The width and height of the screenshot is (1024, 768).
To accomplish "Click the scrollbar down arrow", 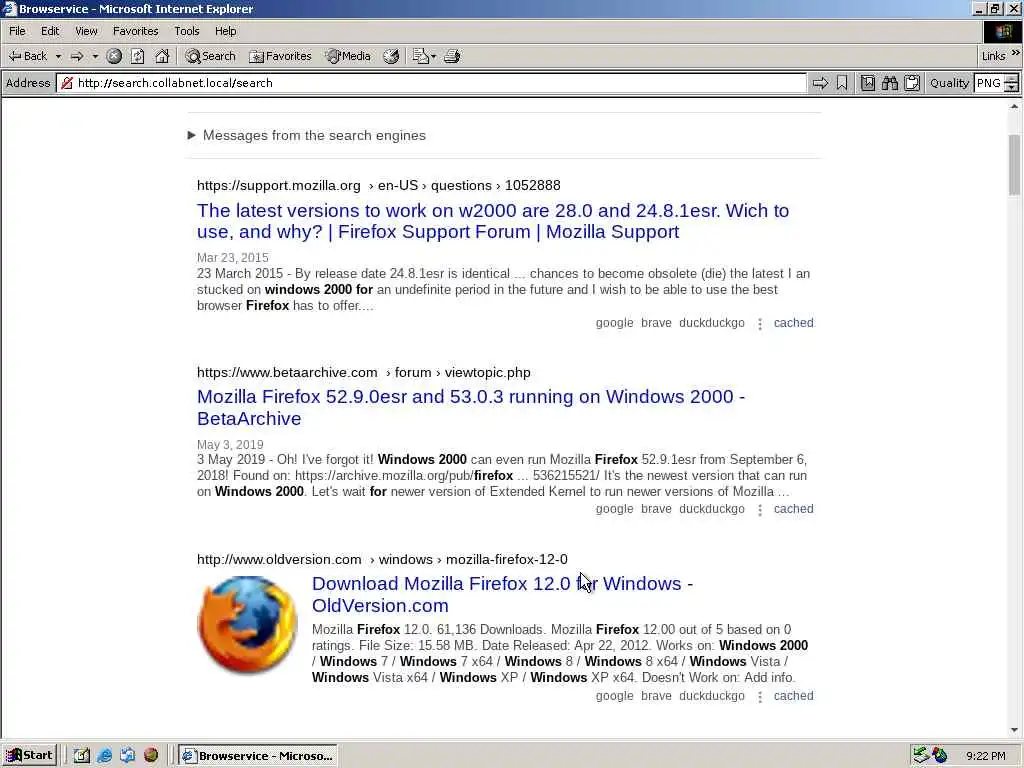I will pyautogui.click(x=1014, y=730).
